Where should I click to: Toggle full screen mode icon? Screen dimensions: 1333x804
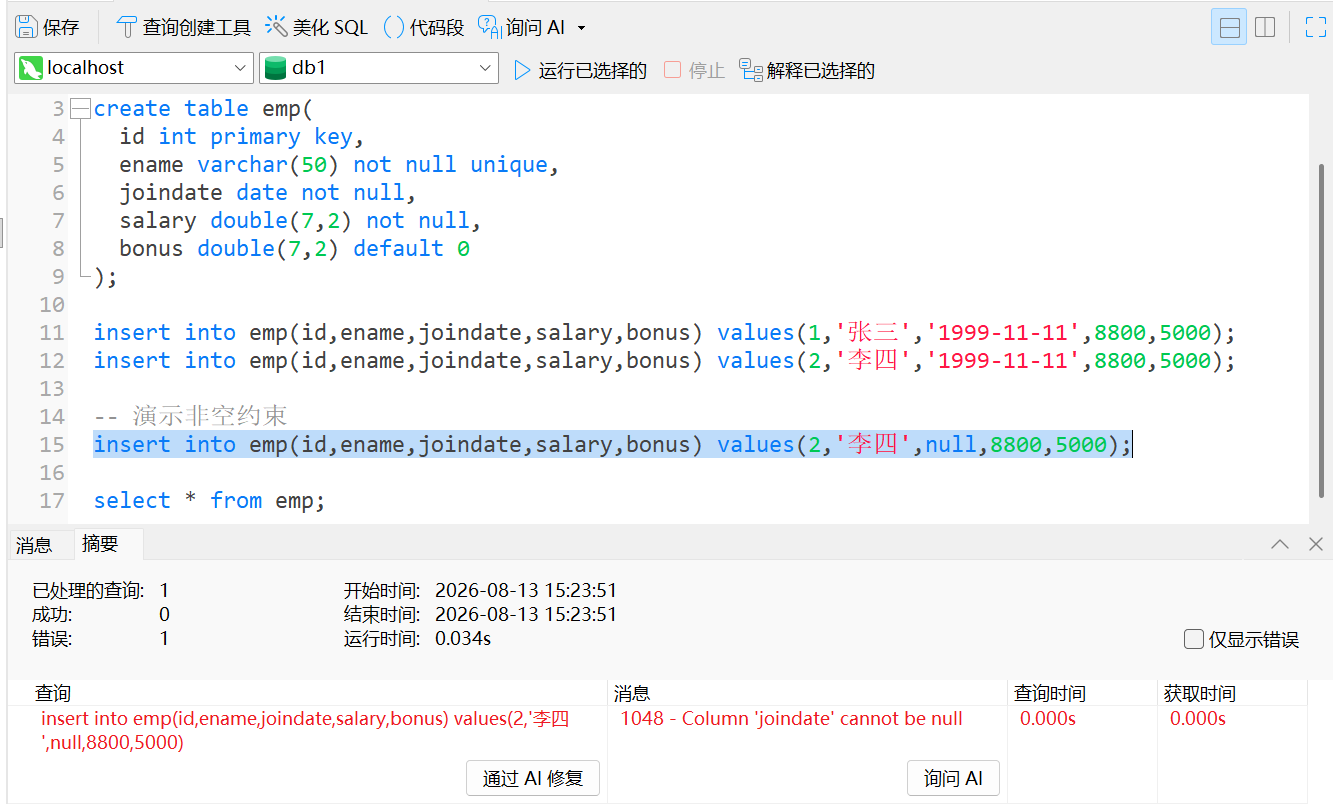[1316, 27]
